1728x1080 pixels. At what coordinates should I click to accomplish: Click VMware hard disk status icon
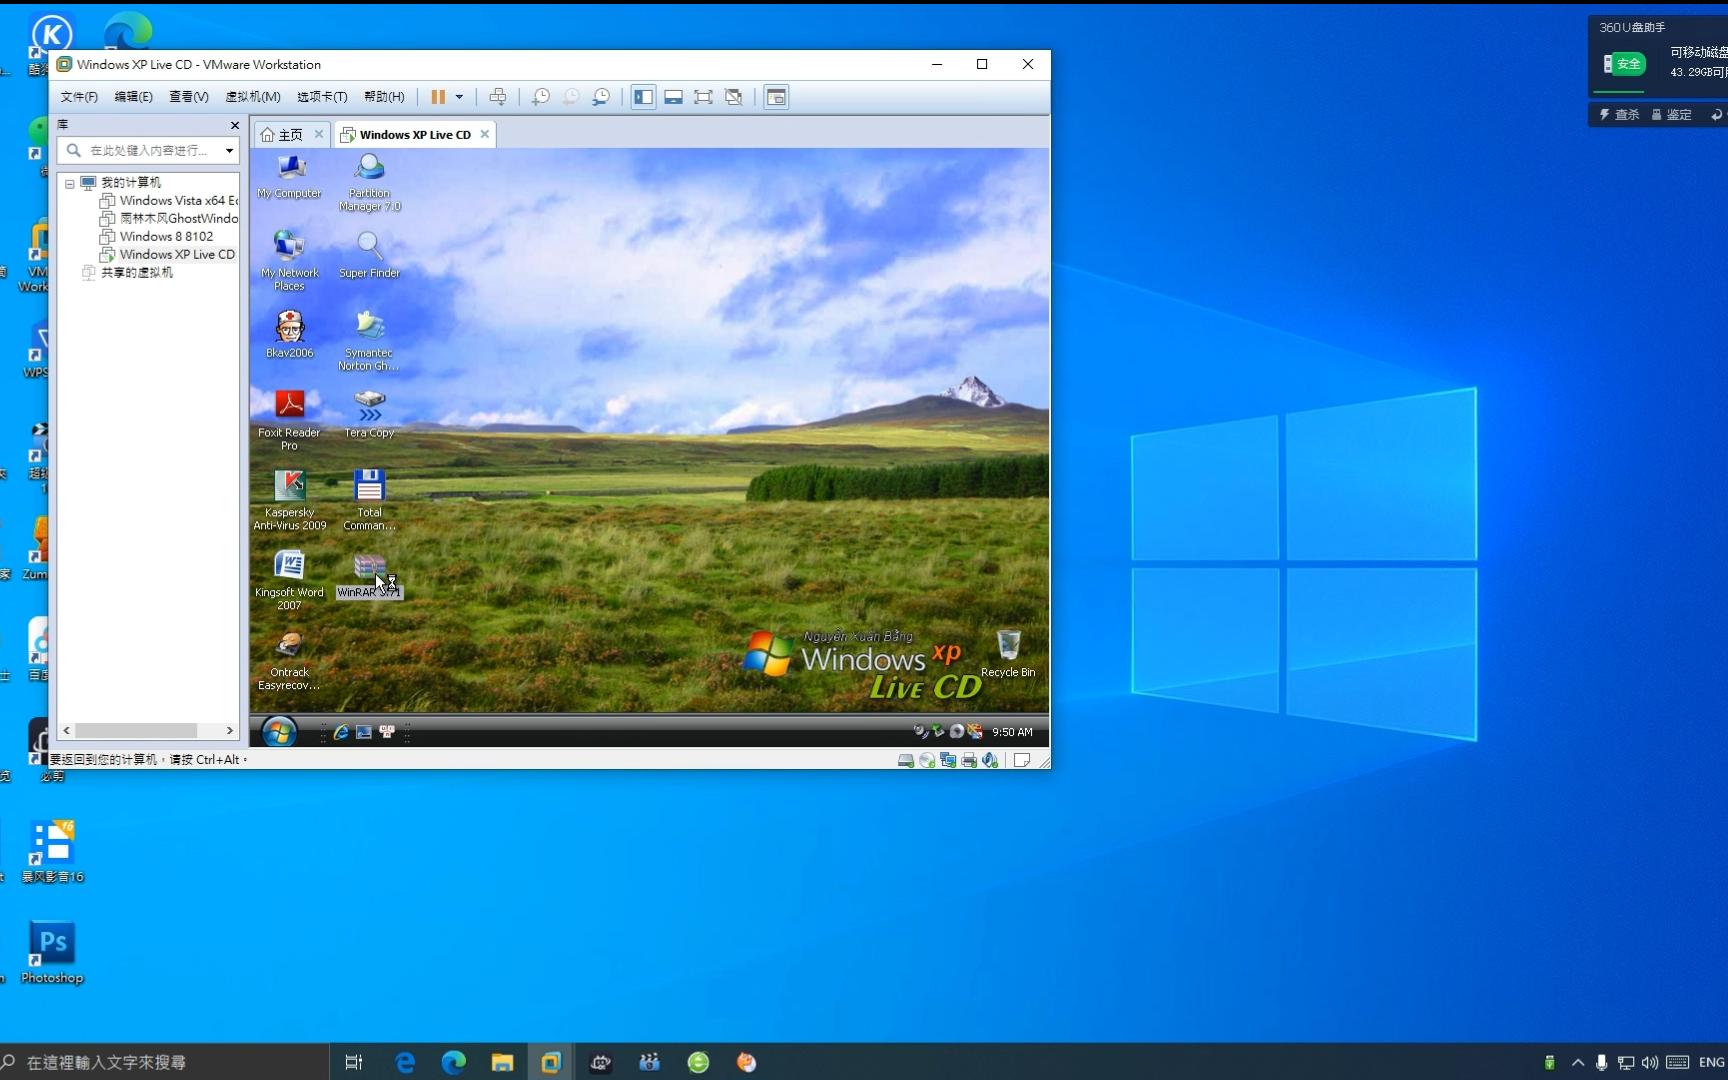(x=906, y=761)
